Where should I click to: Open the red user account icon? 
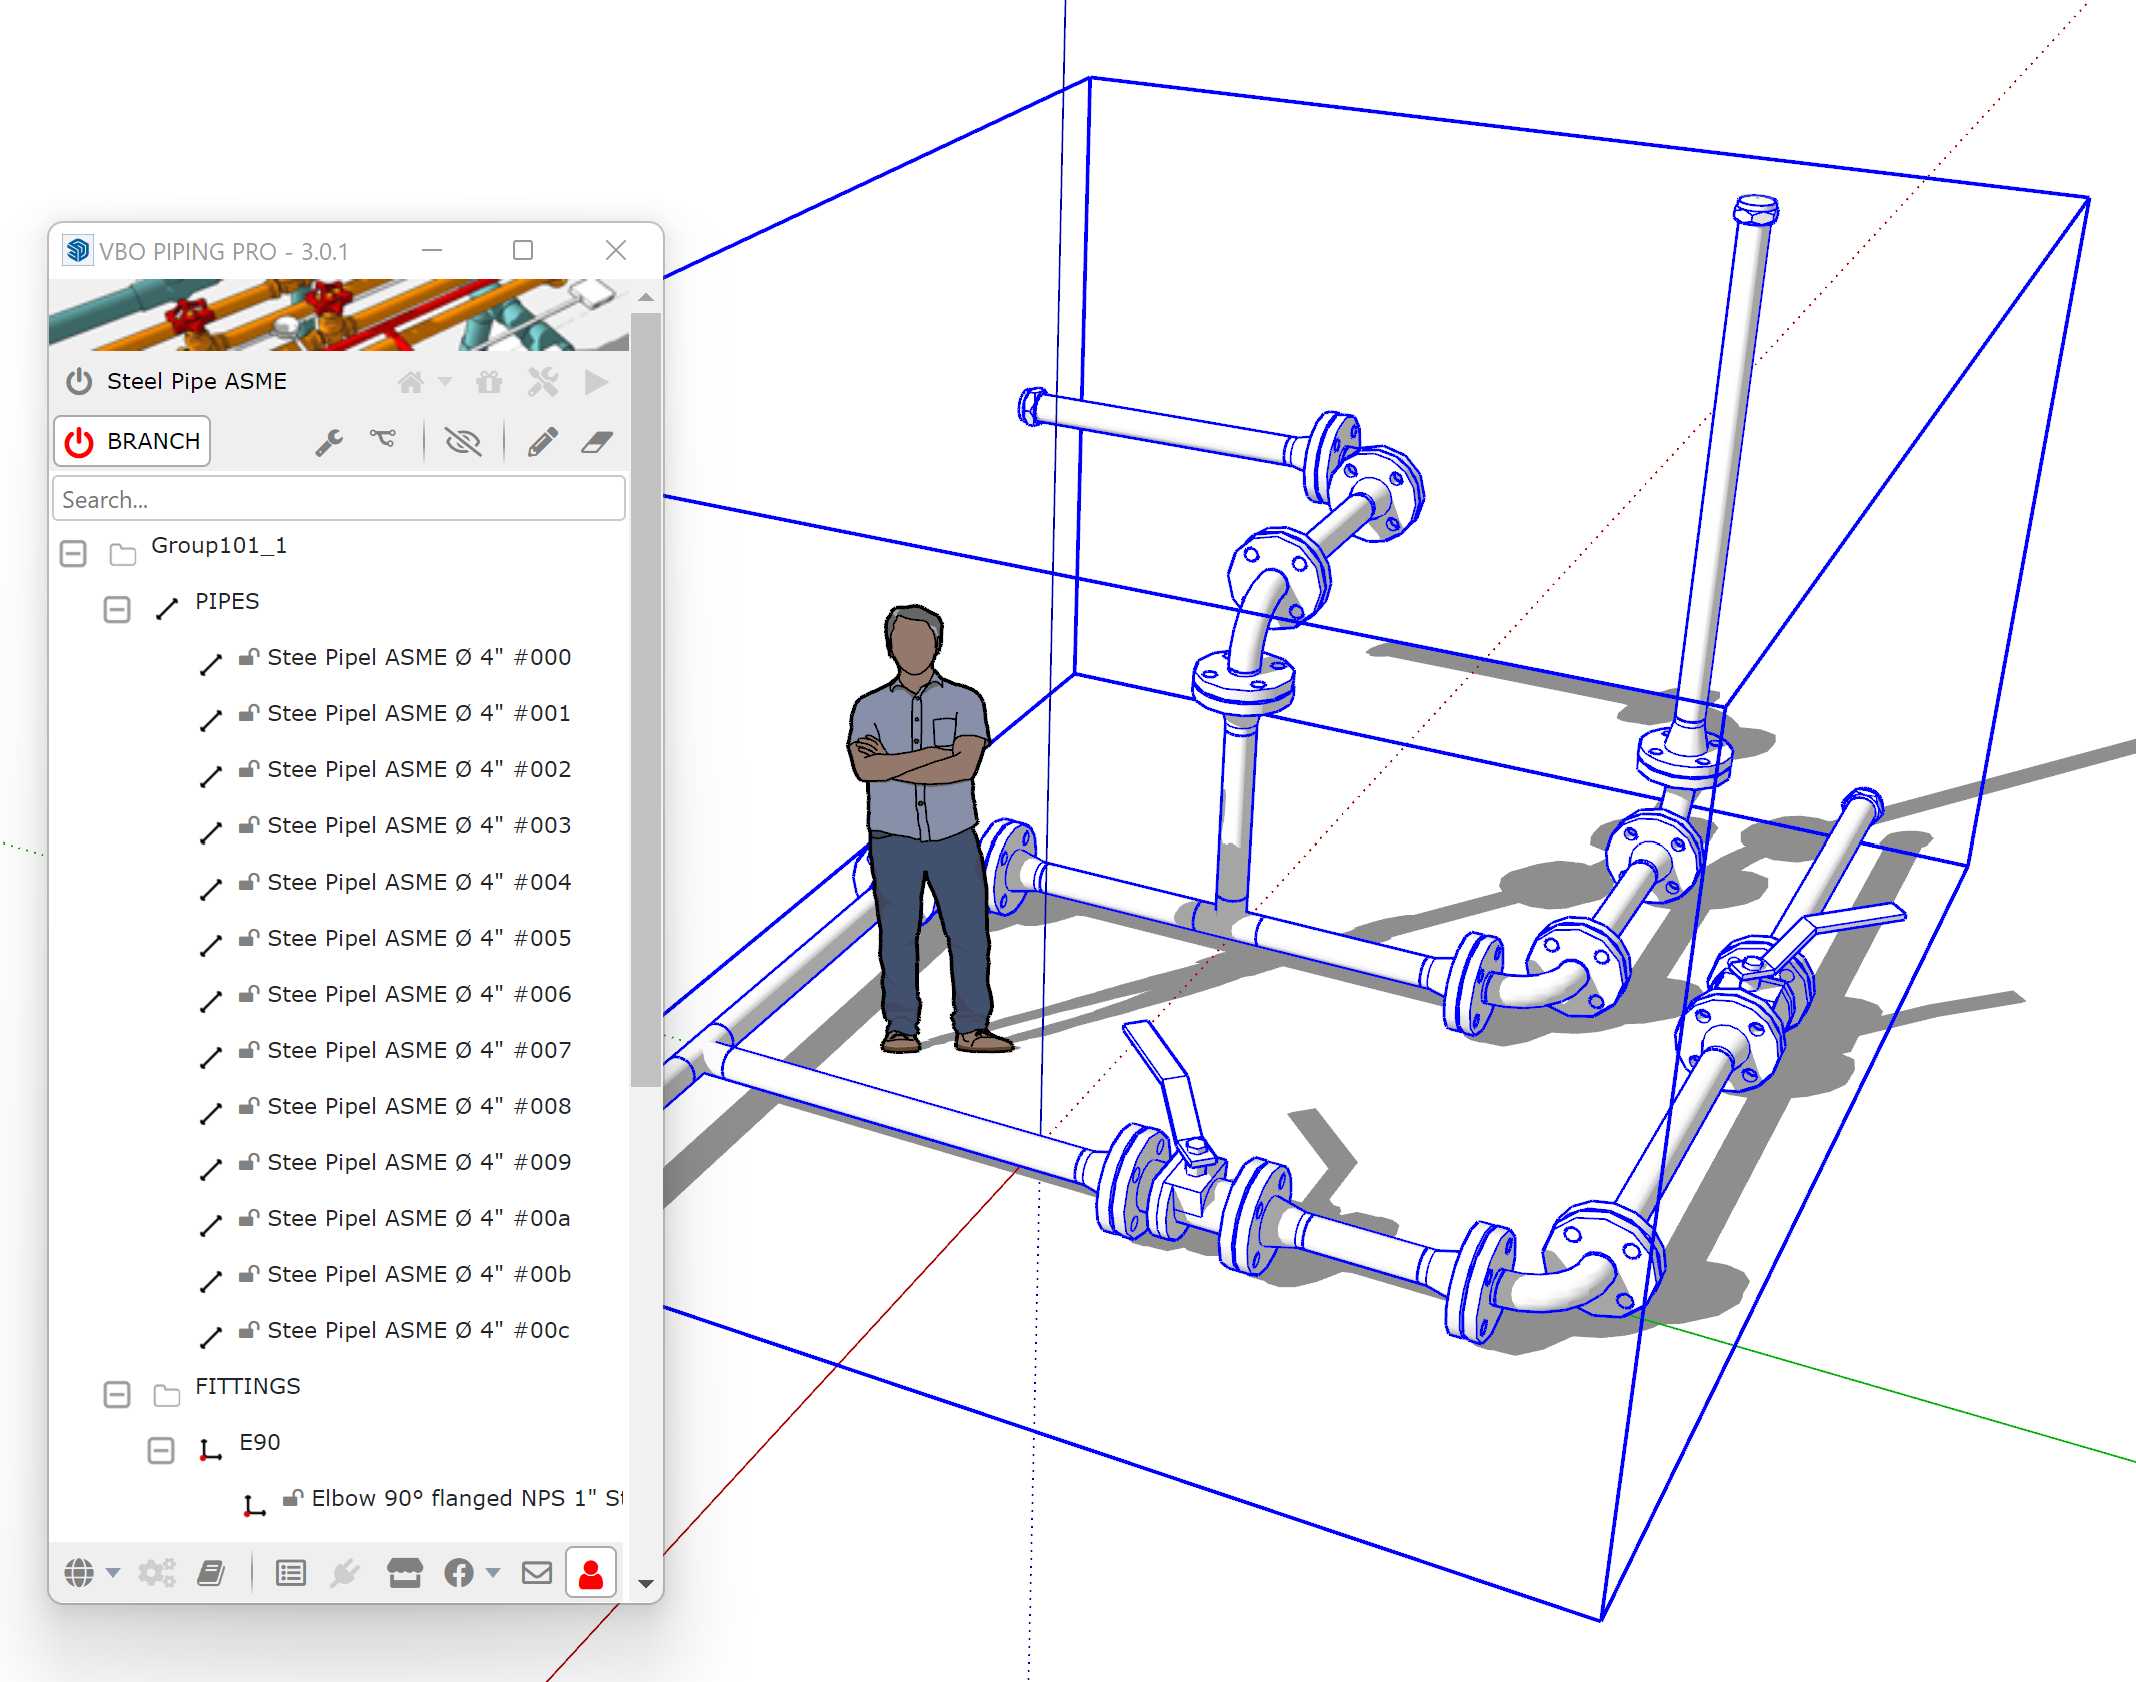pyautogui.click(x=590, y=1571)
